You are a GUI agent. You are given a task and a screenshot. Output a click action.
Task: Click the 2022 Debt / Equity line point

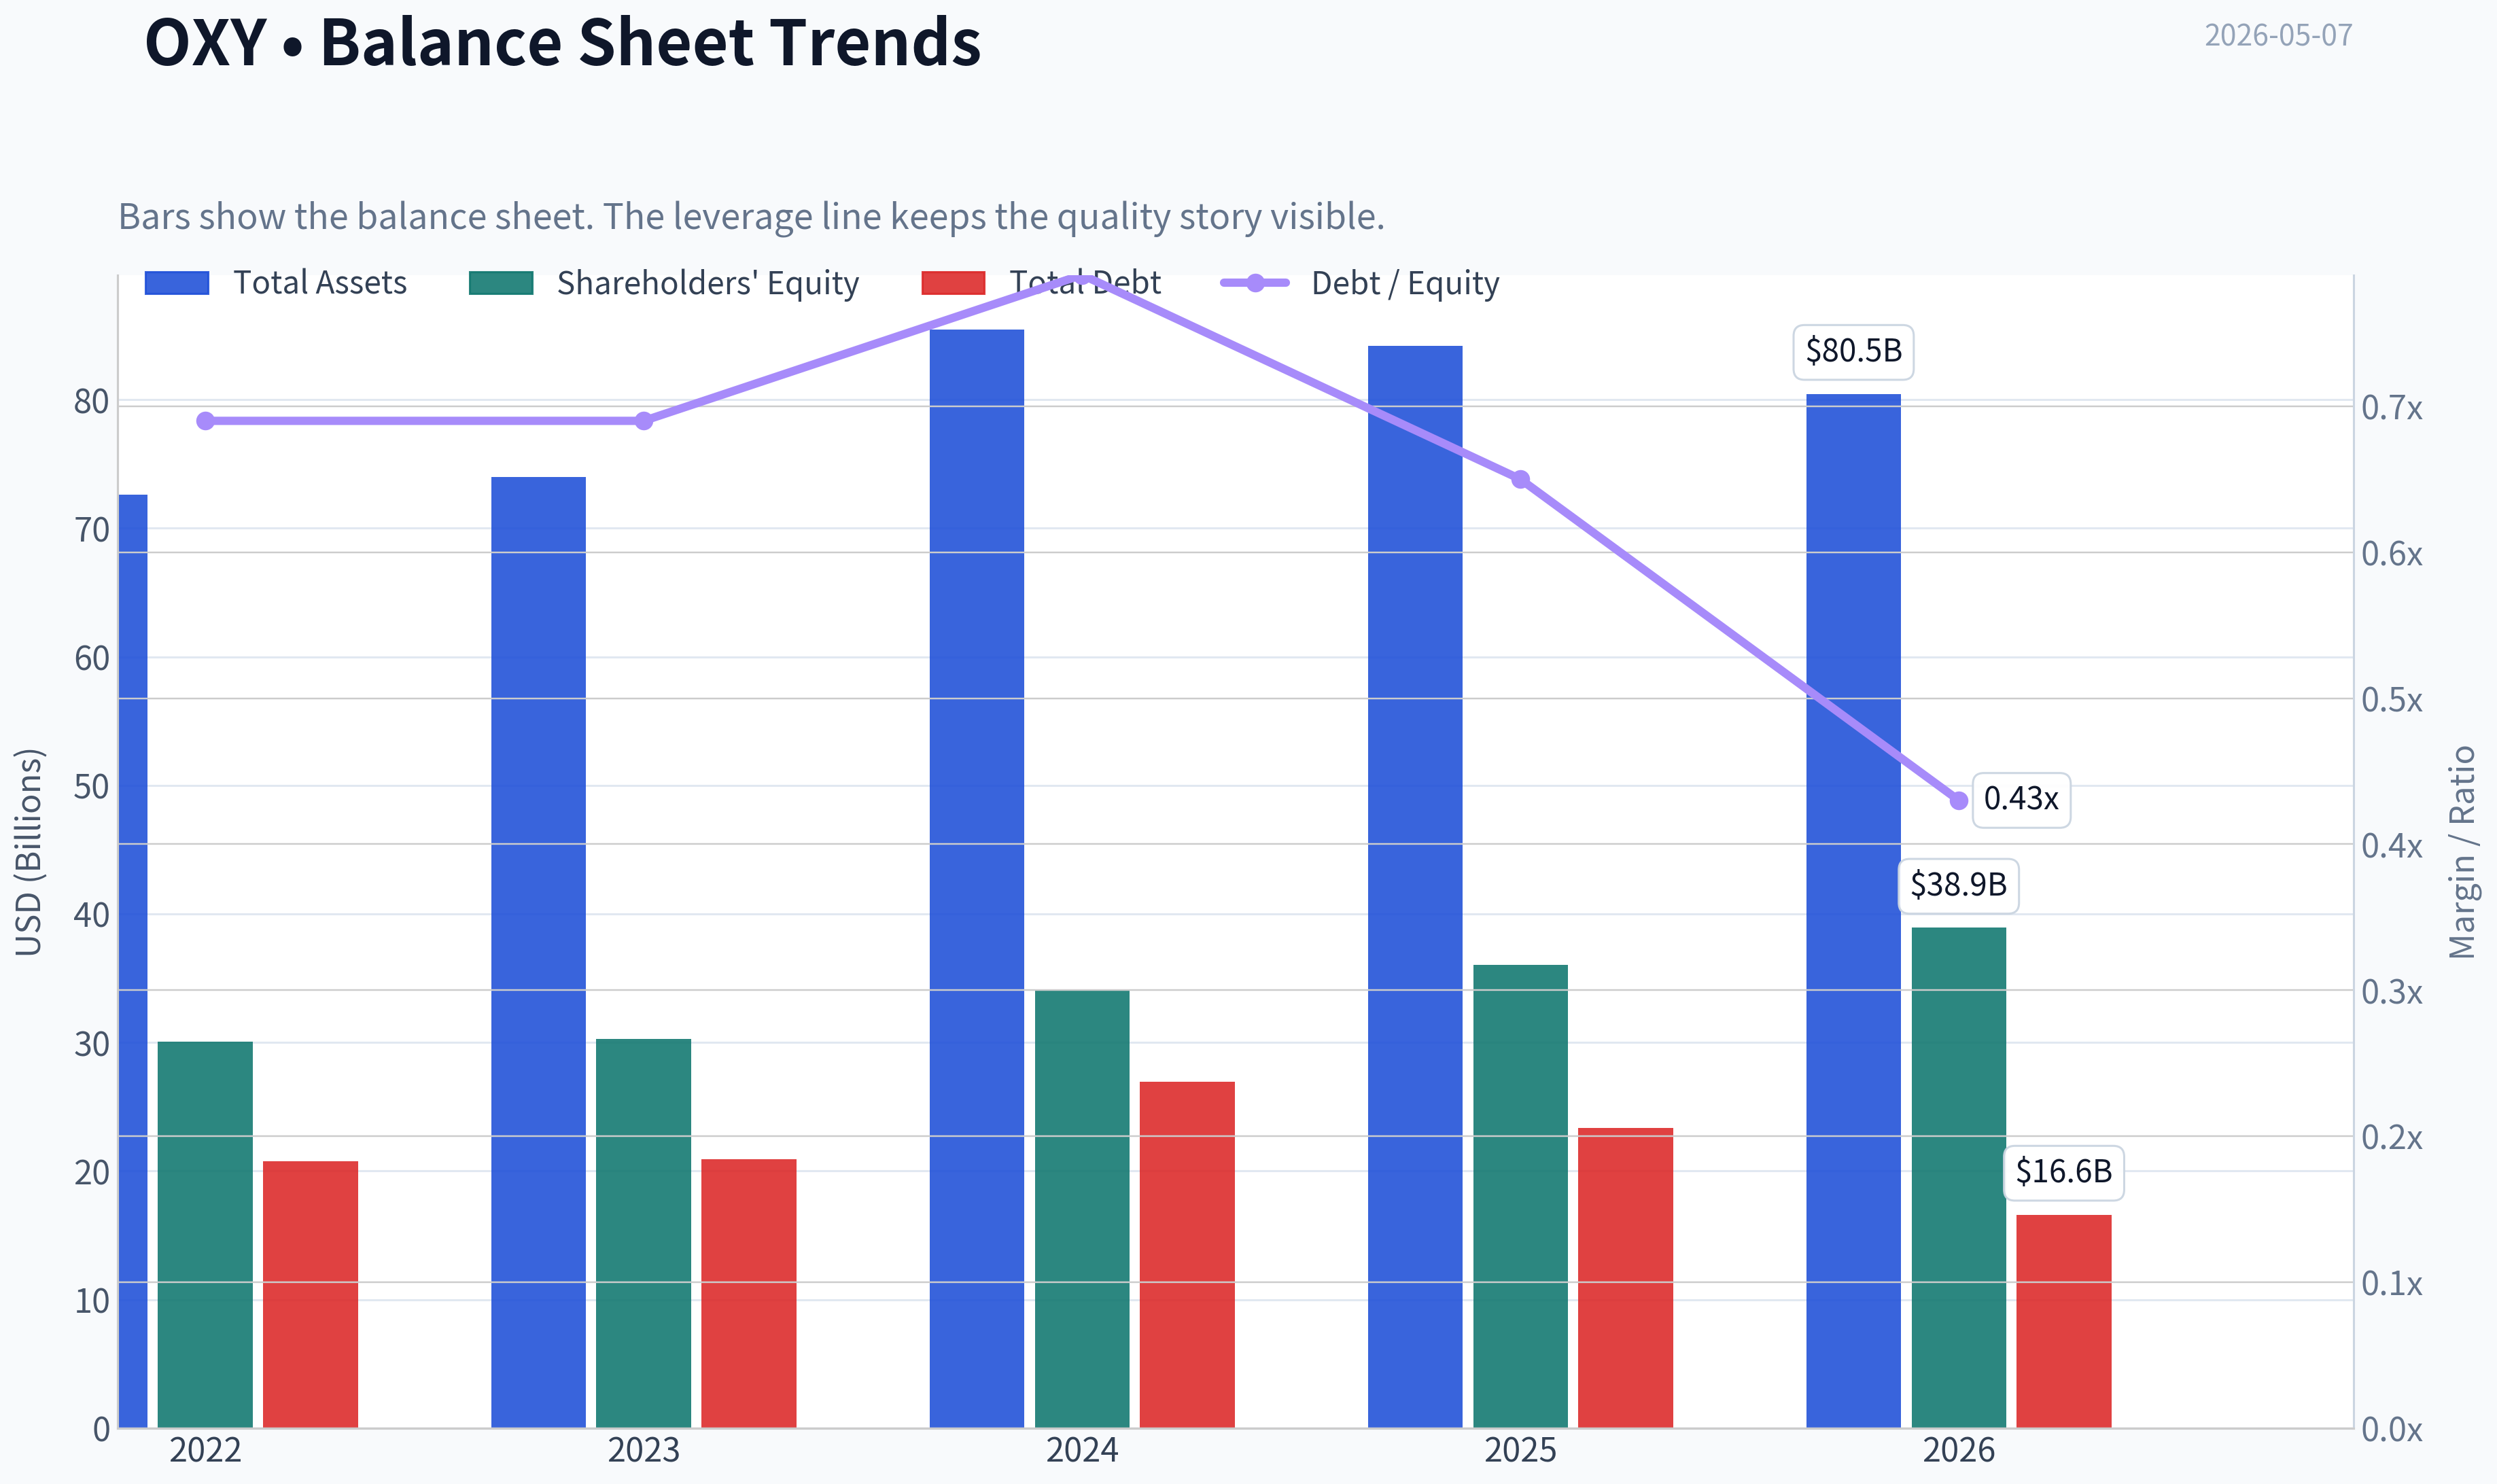click(205, 421)
